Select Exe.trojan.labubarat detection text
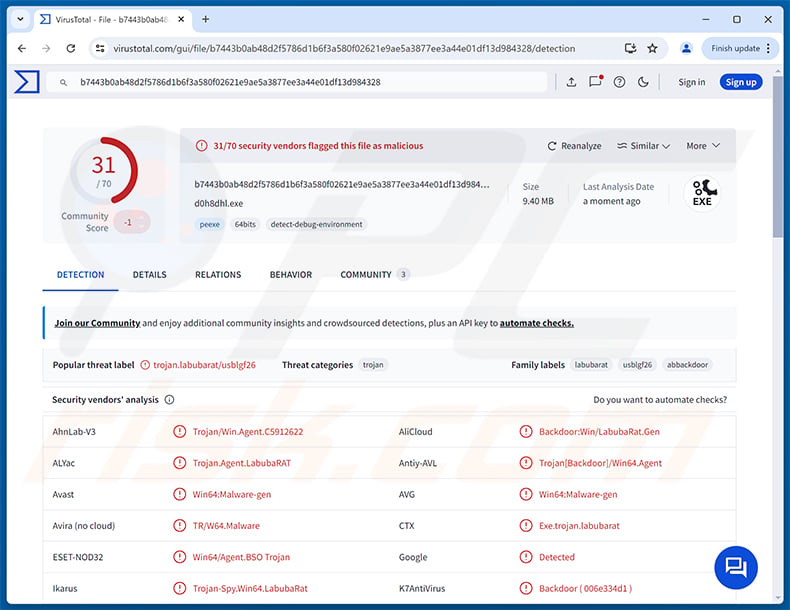Image resolution: width=790 pixels, height=610 pixels. click(x=579, y=525)
